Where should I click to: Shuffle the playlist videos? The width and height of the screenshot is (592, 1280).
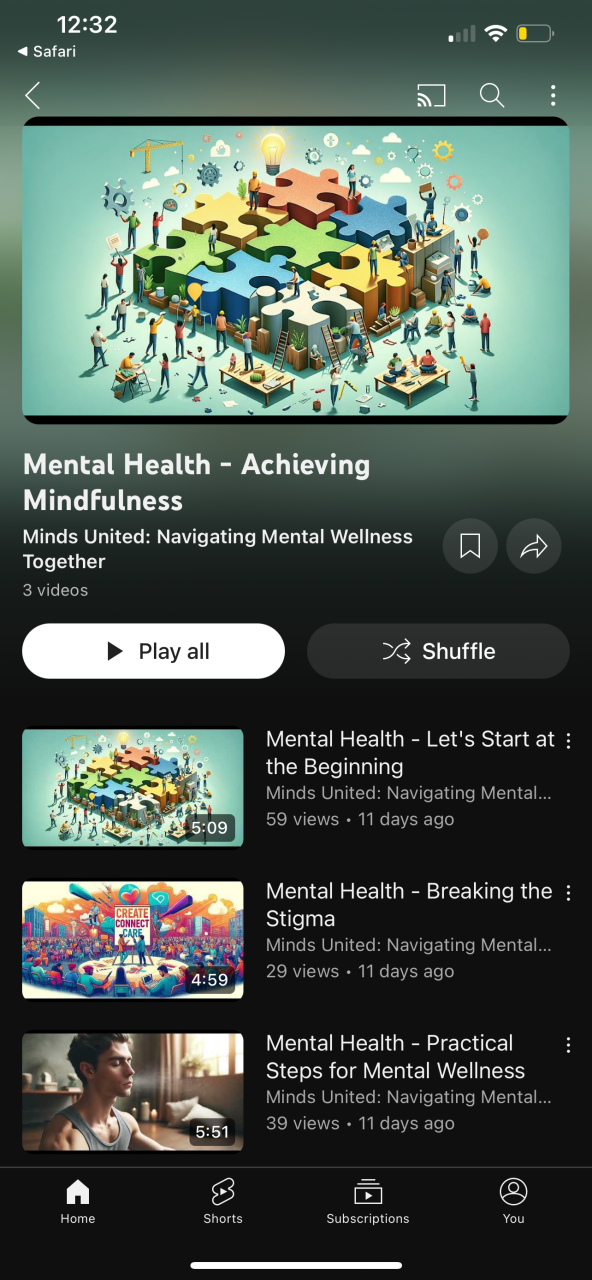(x=438, y=651)
